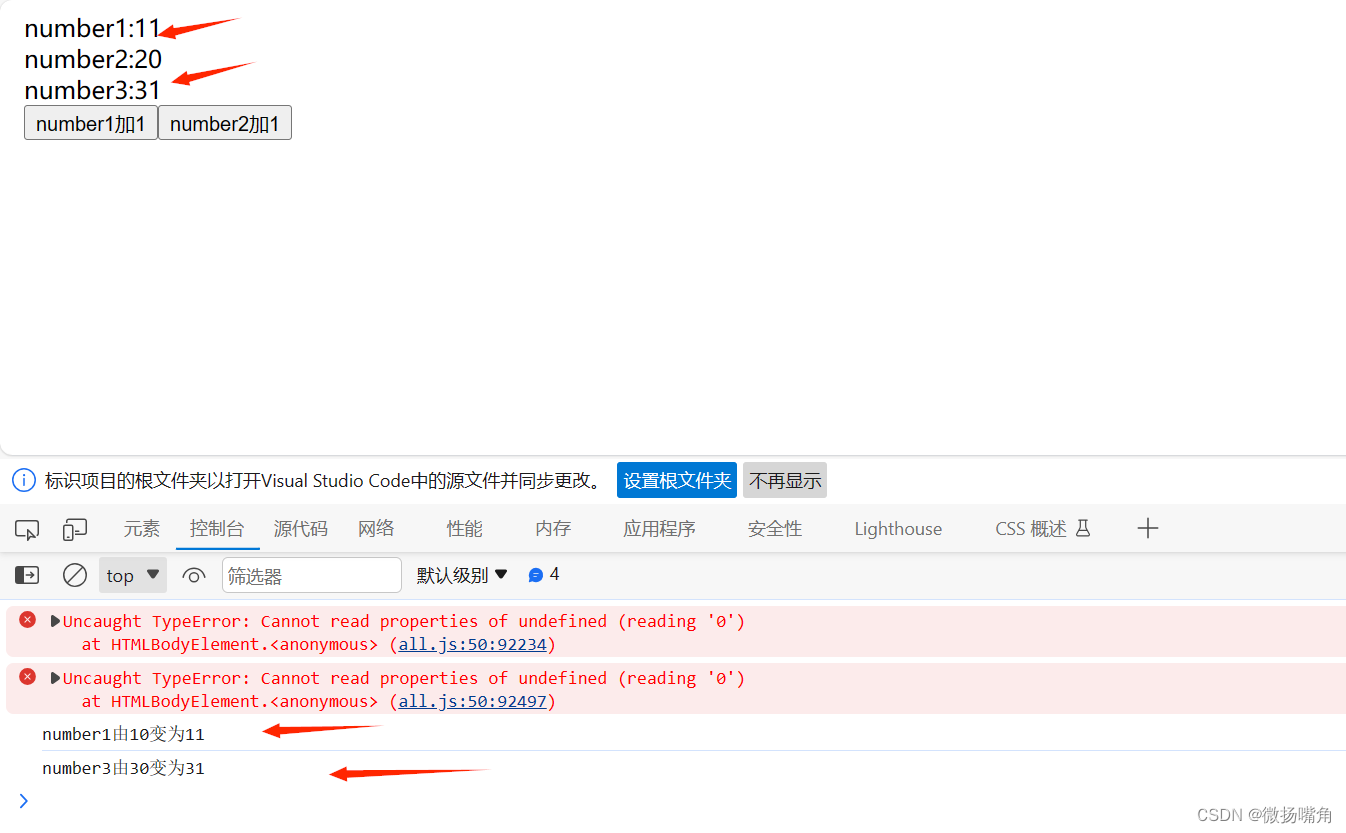Open the 默认级别 log level dropdown
Viewport: 1346px width, 833px height.
[462, 575]
